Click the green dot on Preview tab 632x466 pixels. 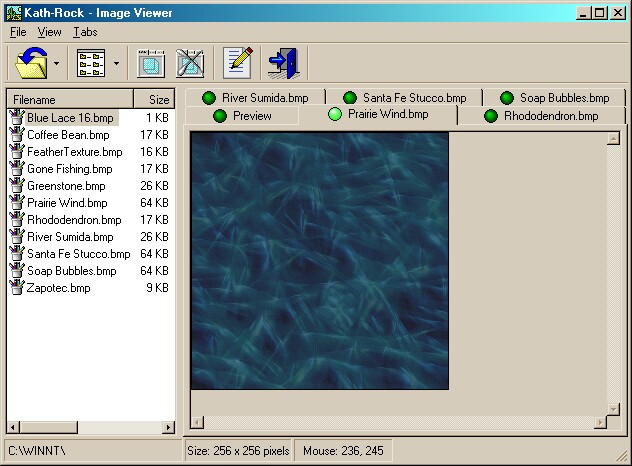220,116
